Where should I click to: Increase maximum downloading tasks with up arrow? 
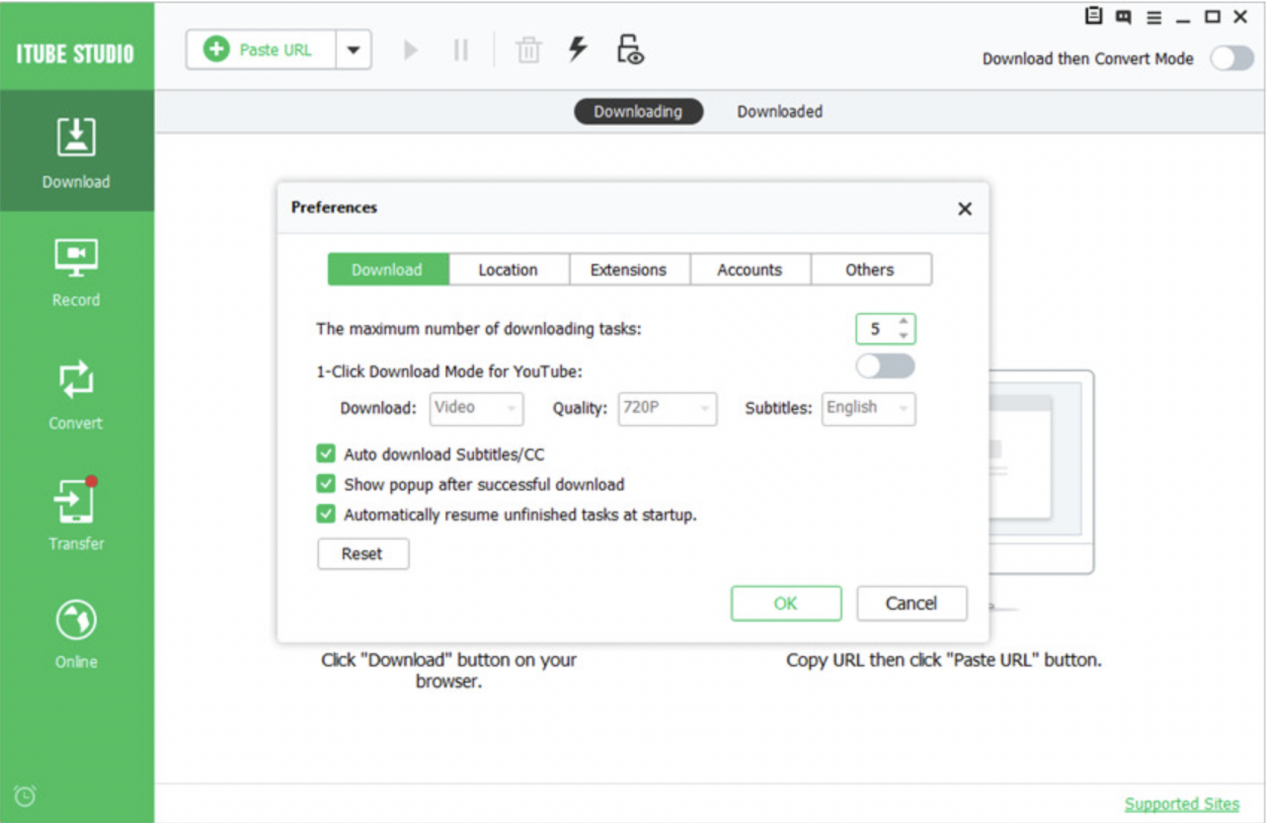click(904, 322)
